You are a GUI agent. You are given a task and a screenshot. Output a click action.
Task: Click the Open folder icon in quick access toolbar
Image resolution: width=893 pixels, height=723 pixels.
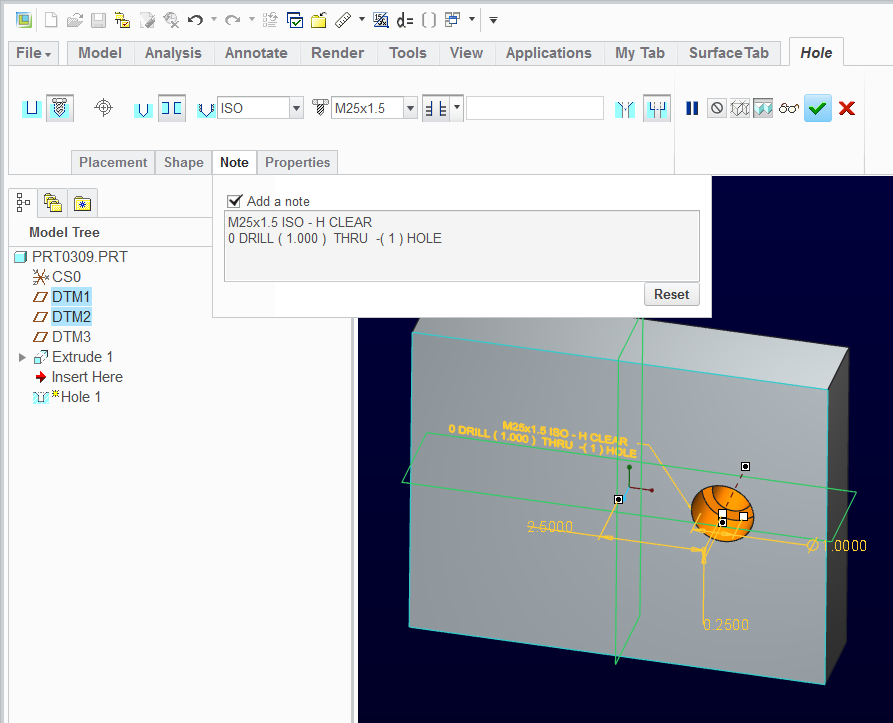pyautogui.click(x=75, y=20)
